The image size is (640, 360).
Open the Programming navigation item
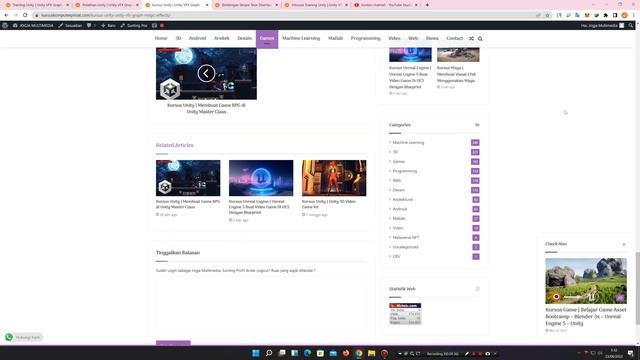pyautogui.click(x=365, y=38)
